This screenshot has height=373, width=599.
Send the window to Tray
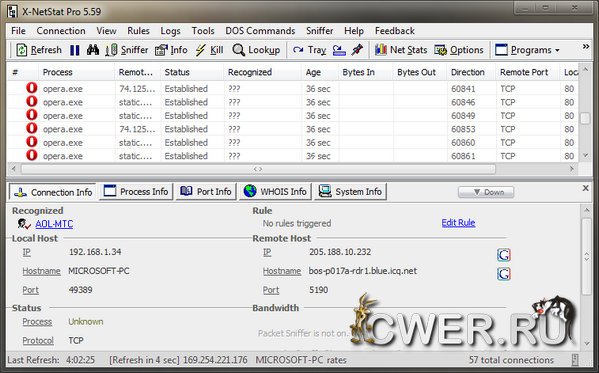[309, 50]
